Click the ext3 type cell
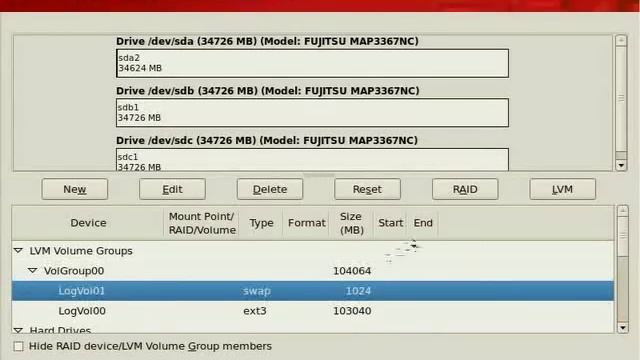 pos(255,311)
